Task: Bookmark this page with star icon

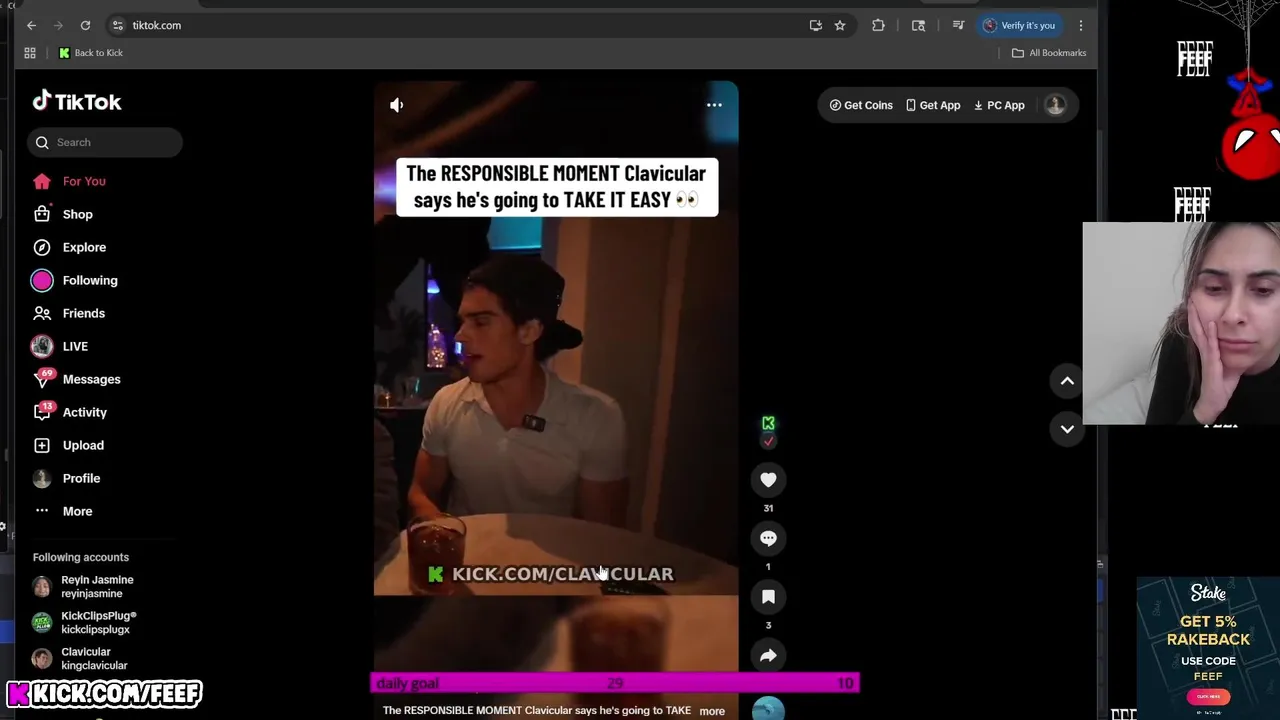Action: point(840,25)
